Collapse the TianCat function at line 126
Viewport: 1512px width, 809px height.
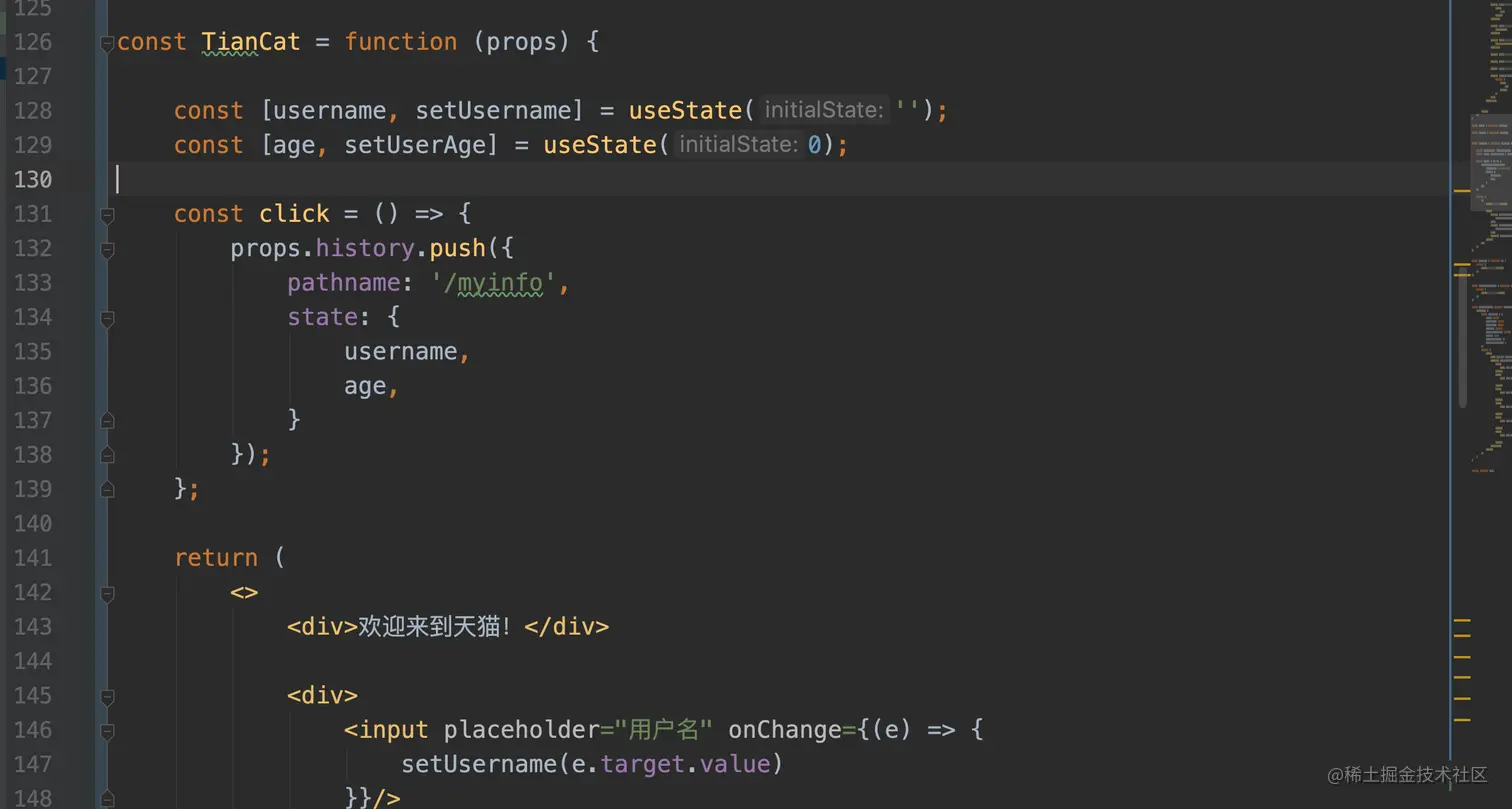click(x=107, y=43)
